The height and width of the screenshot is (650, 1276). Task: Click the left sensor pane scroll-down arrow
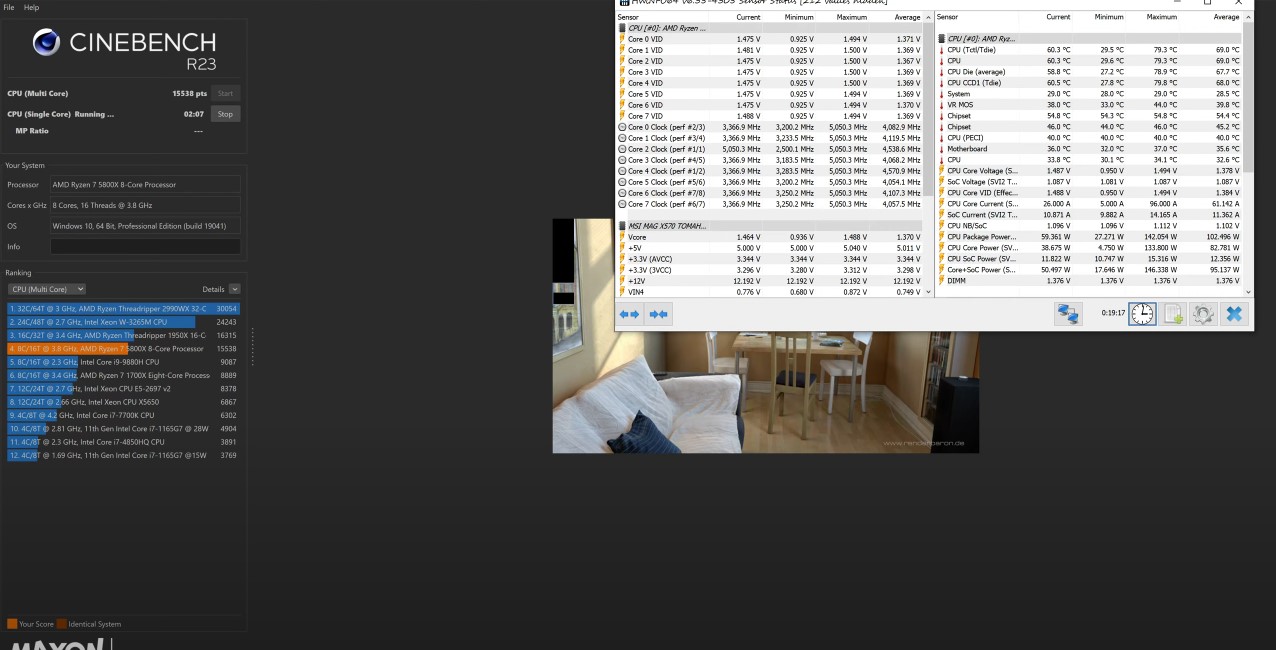click(x=927, y=292)
